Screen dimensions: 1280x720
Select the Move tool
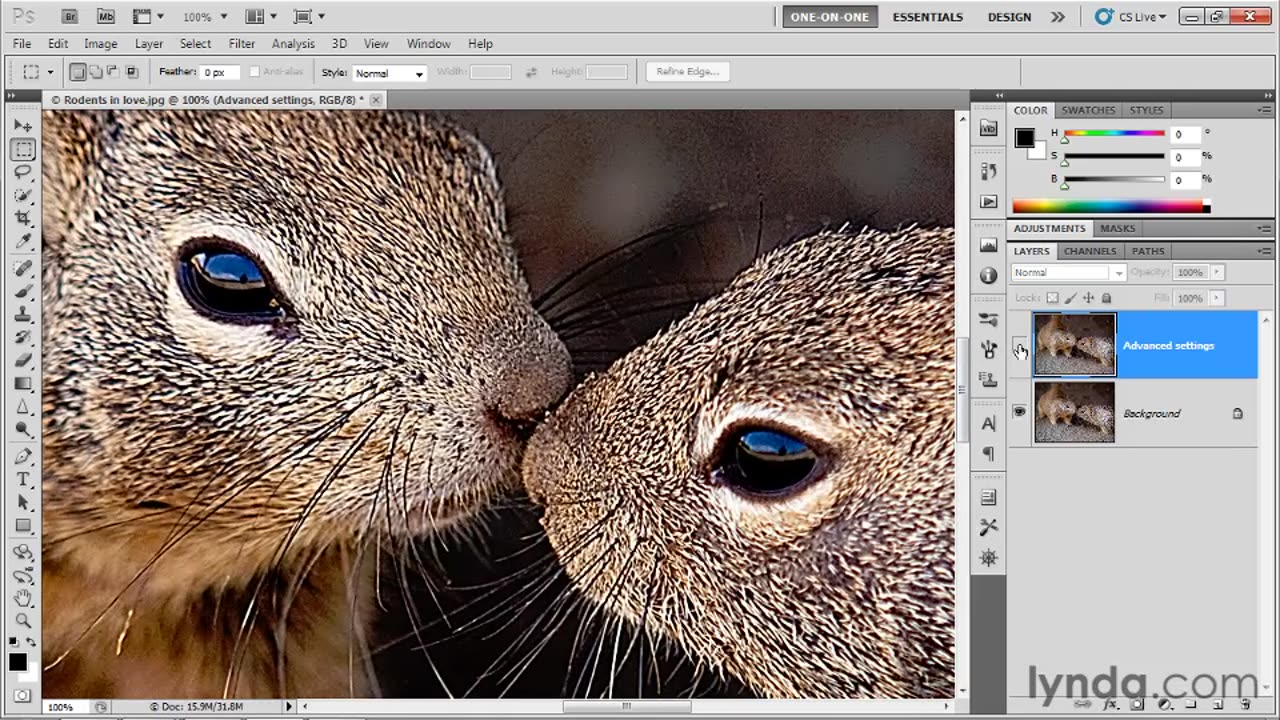(23, 126)
